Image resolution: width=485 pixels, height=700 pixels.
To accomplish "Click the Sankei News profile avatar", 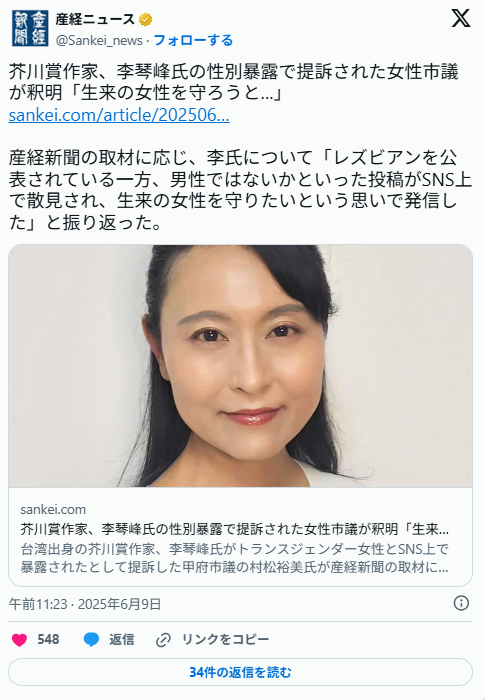I will click(x=30, y=28).
